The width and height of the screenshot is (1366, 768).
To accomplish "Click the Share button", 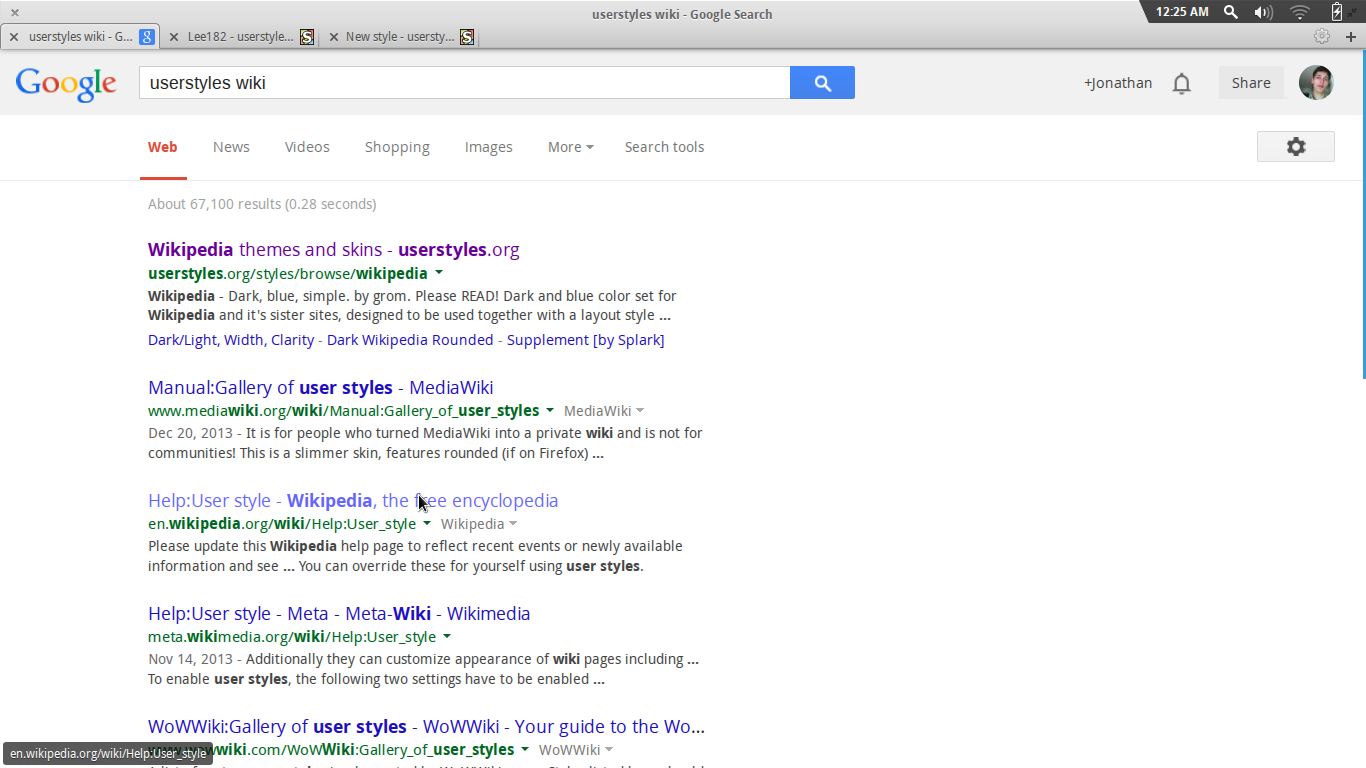I will coord(1251,83).
